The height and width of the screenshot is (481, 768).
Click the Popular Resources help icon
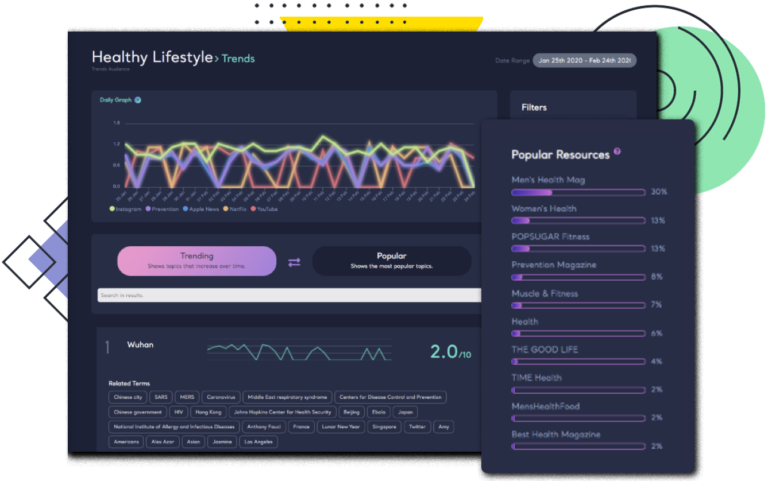pos(617,152)
